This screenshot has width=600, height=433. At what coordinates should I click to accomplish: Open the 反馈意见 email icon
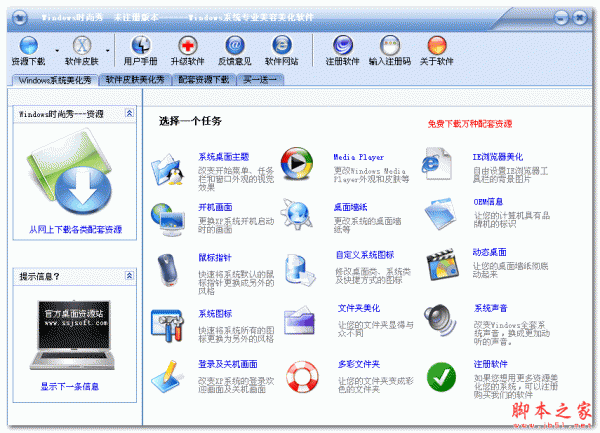235,46
